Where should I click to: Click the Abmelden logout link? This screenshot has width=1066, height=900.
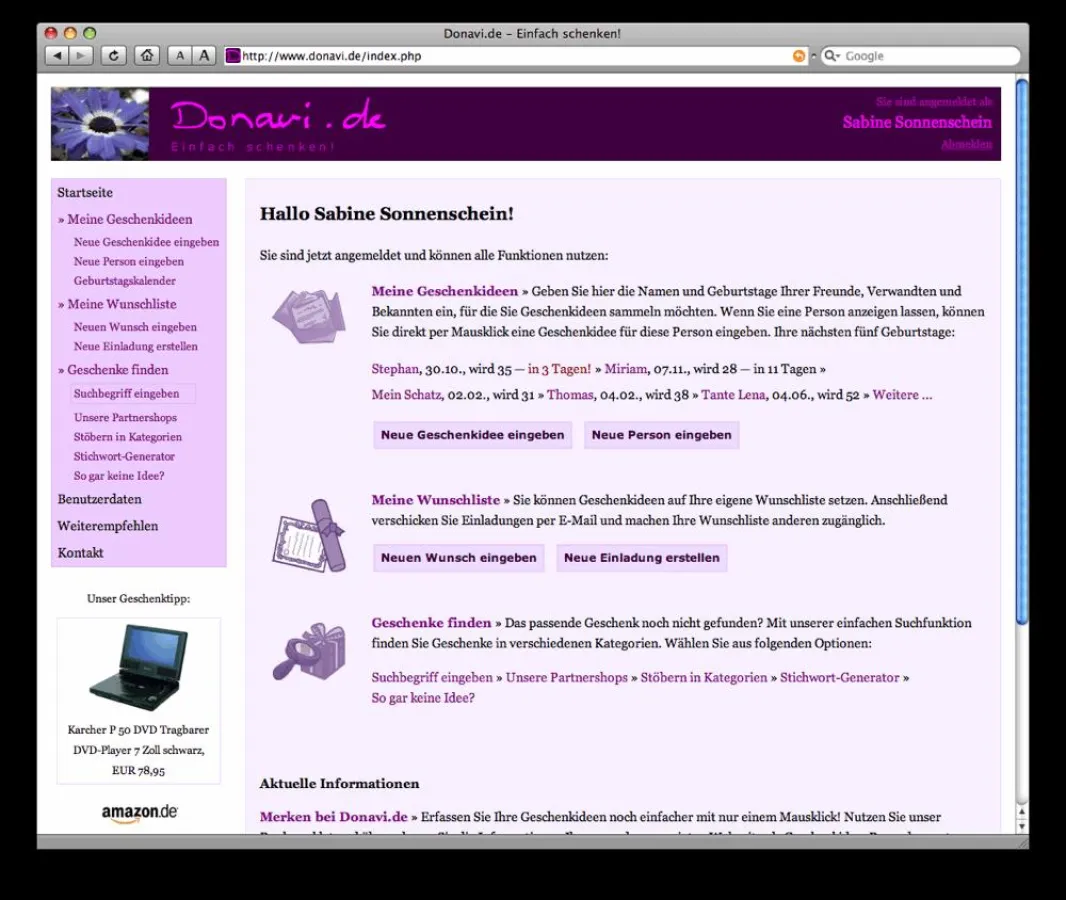click(x=965, y=142)
